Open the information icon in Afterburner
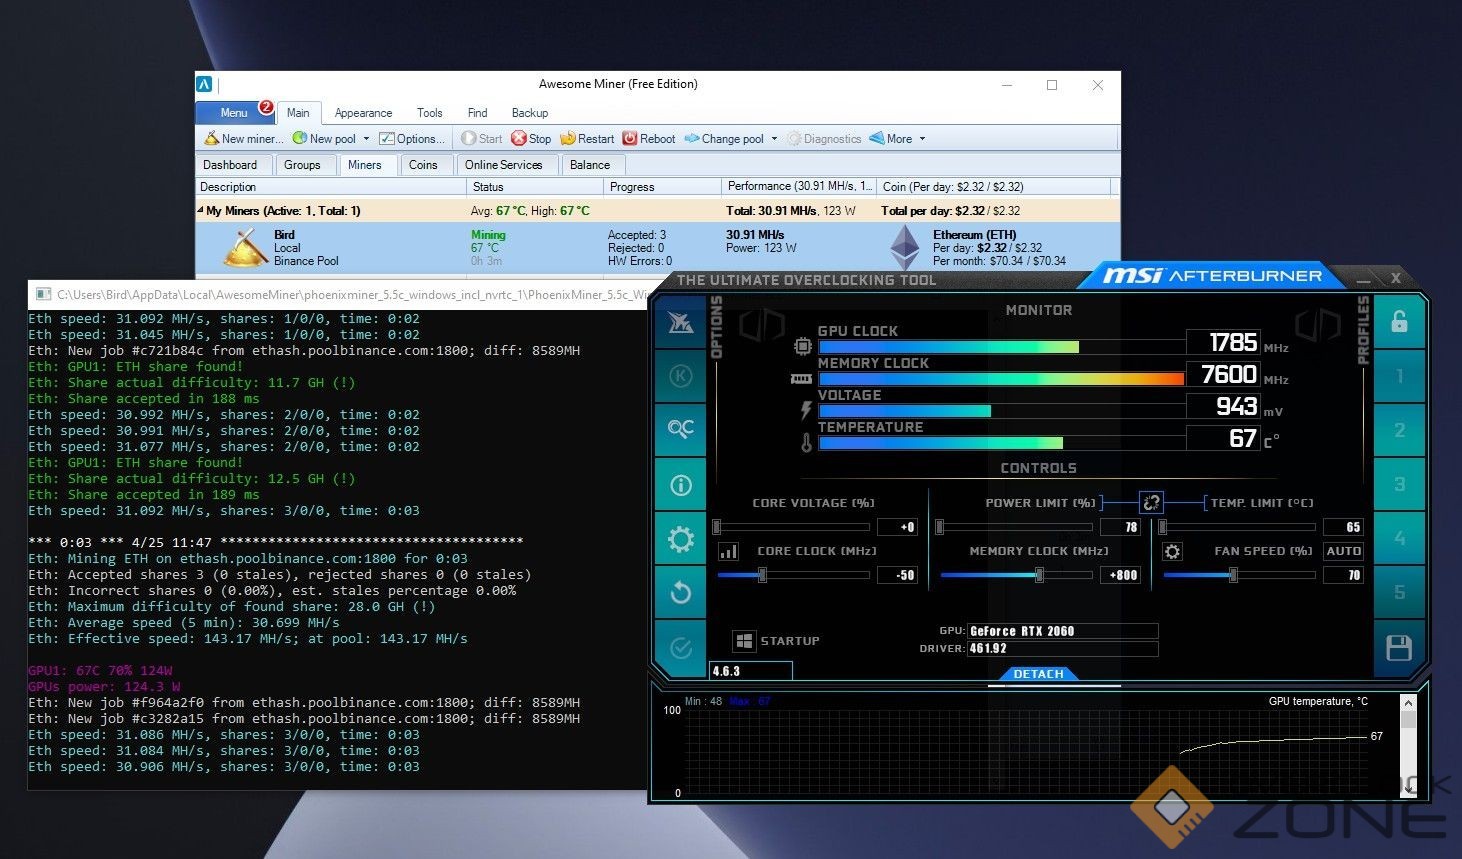 681,485
